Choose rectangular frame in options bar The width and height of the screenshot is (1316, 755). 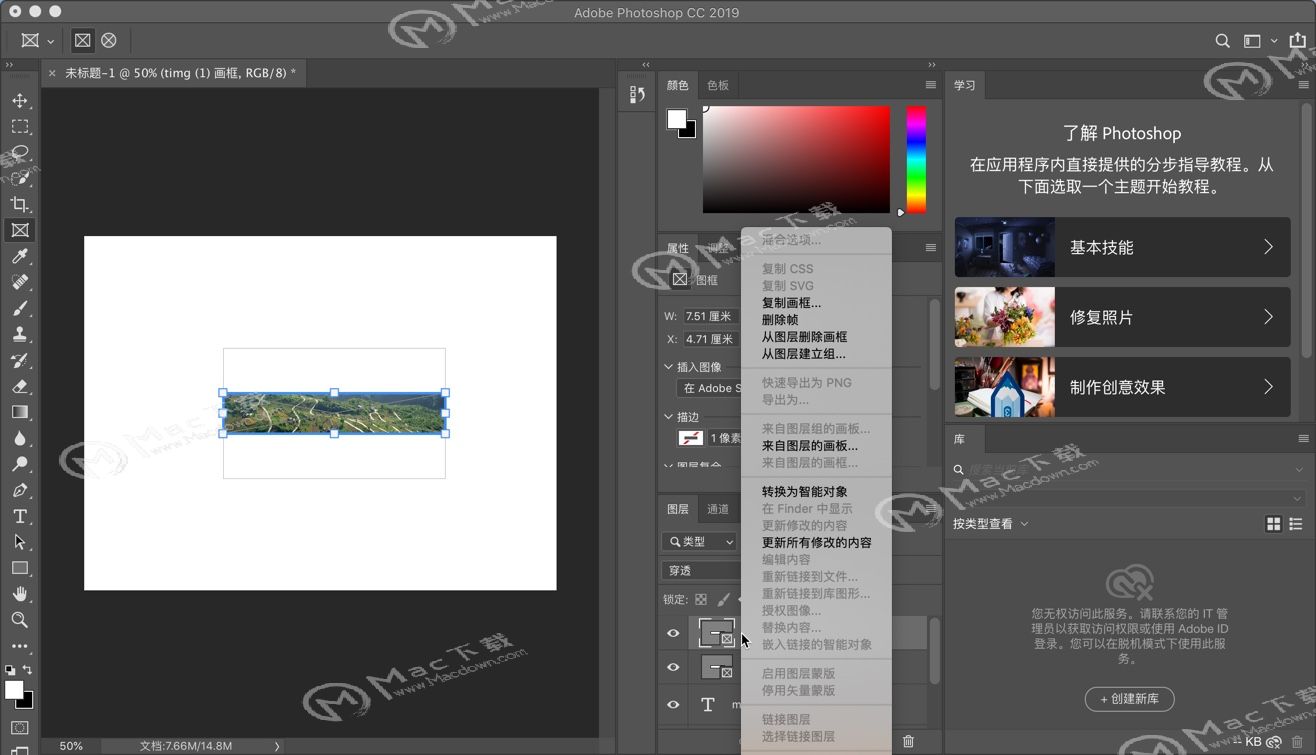83,40
